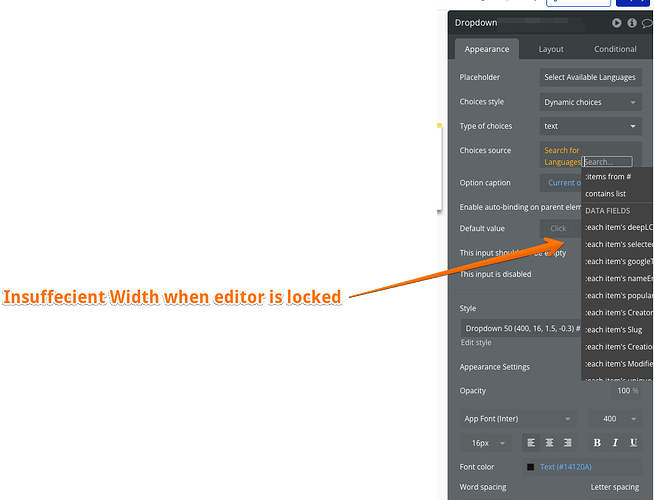The height and width of the screenshot is (500, 654).
Task: Open the info icon in Dropdown header
Action: [x=632, y=23]
